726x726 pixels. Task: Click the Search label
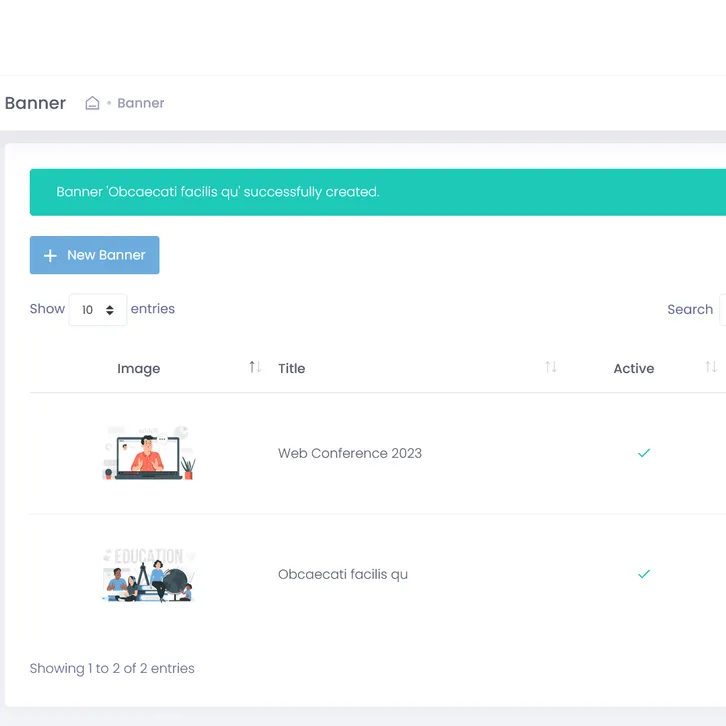(x=690, y=310)
